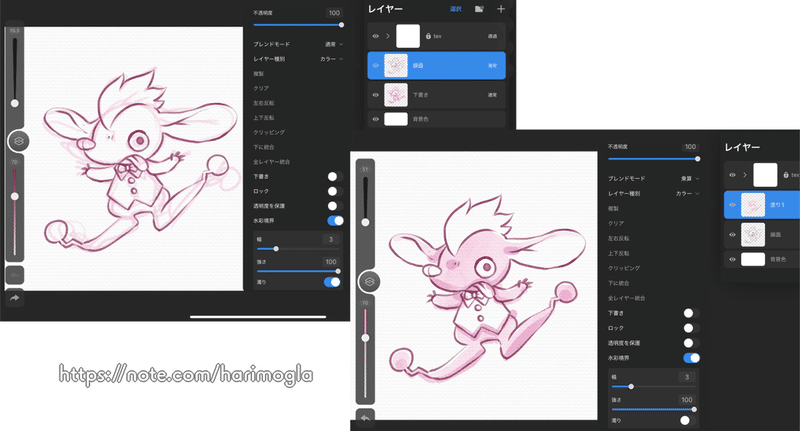The width and height of the screenshot is (800, 431).
Task: Expand the tex layer group in right window
Action: pyautogui.click(x=745, y=175)
